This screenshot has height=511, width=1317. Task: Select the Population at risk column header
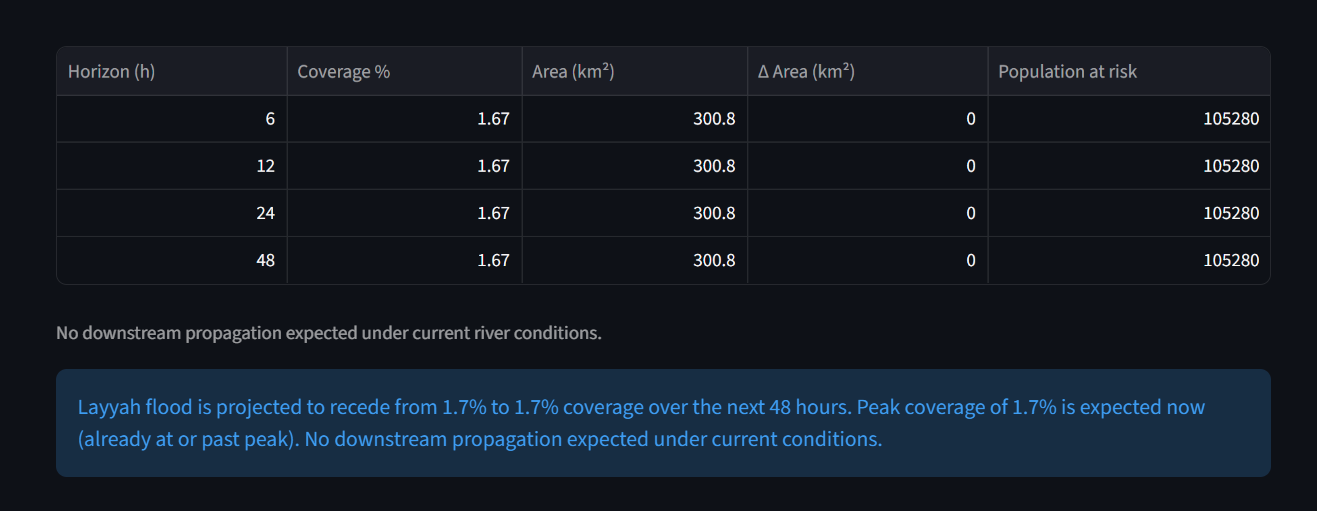(x=1129, y=72)
